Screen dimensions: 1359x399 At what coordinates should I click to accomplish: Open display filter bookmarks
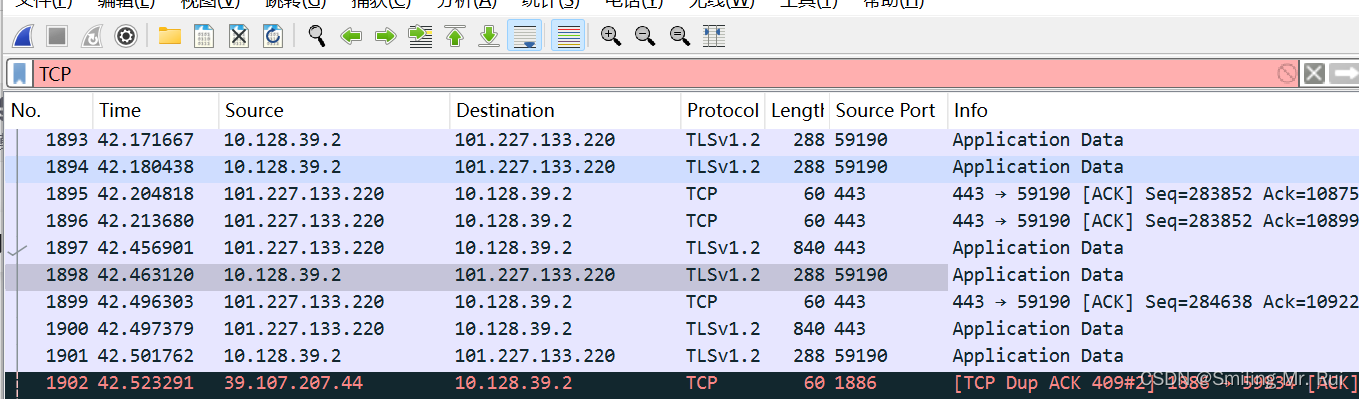pos(20,73)
